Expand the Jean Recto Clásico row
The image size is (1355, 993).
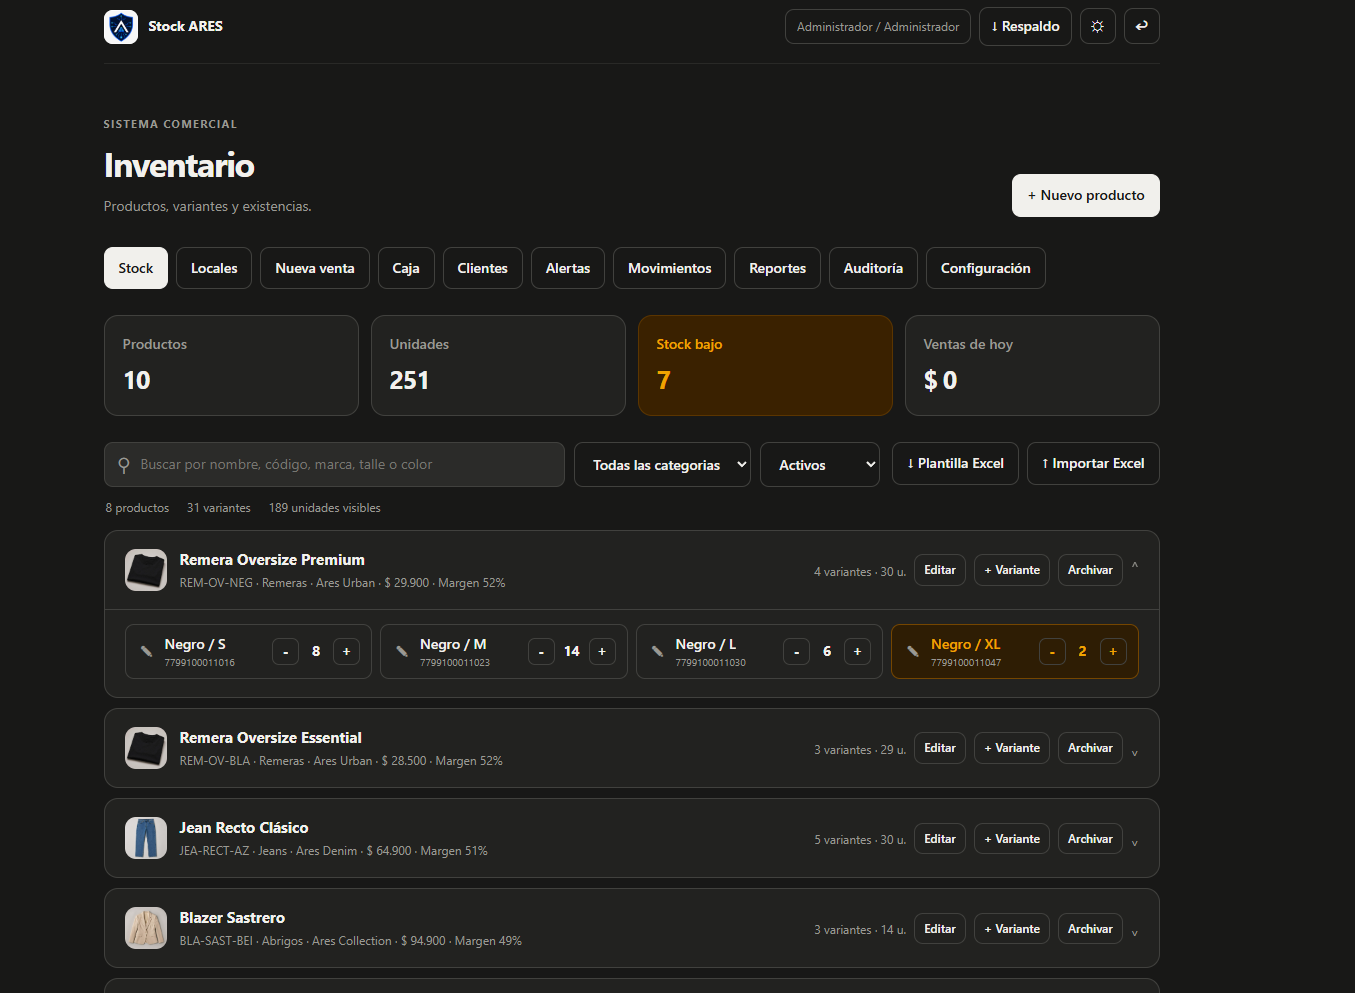pos(1135,842)
